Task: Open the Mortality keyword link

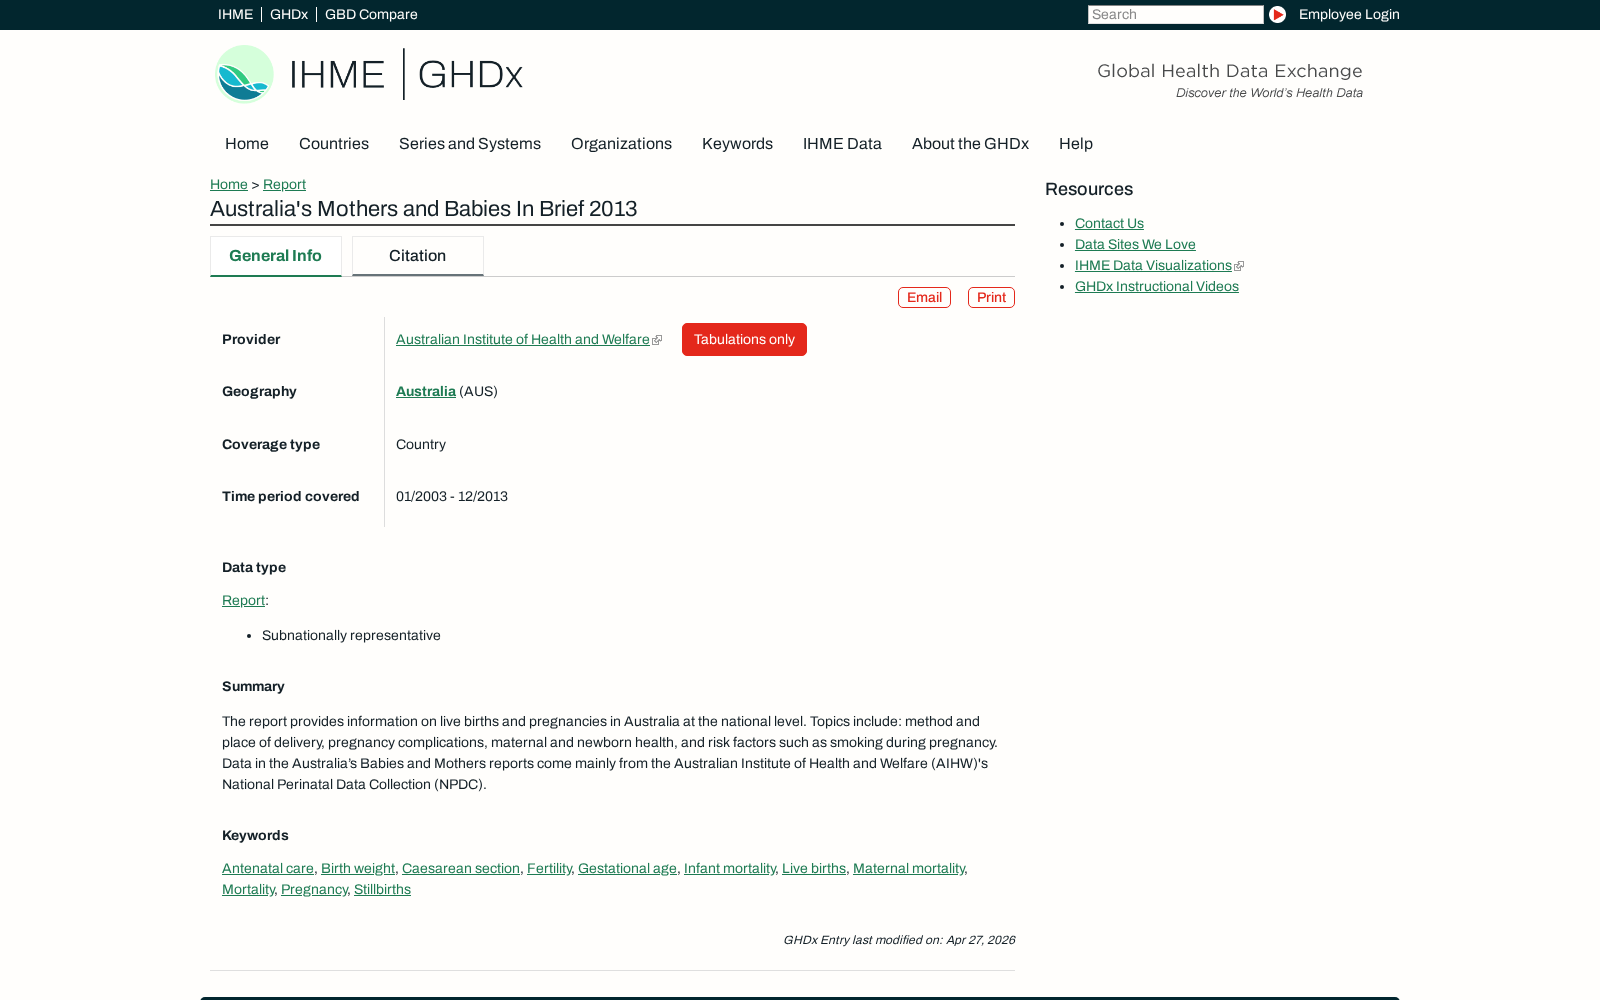Action: 248,890
